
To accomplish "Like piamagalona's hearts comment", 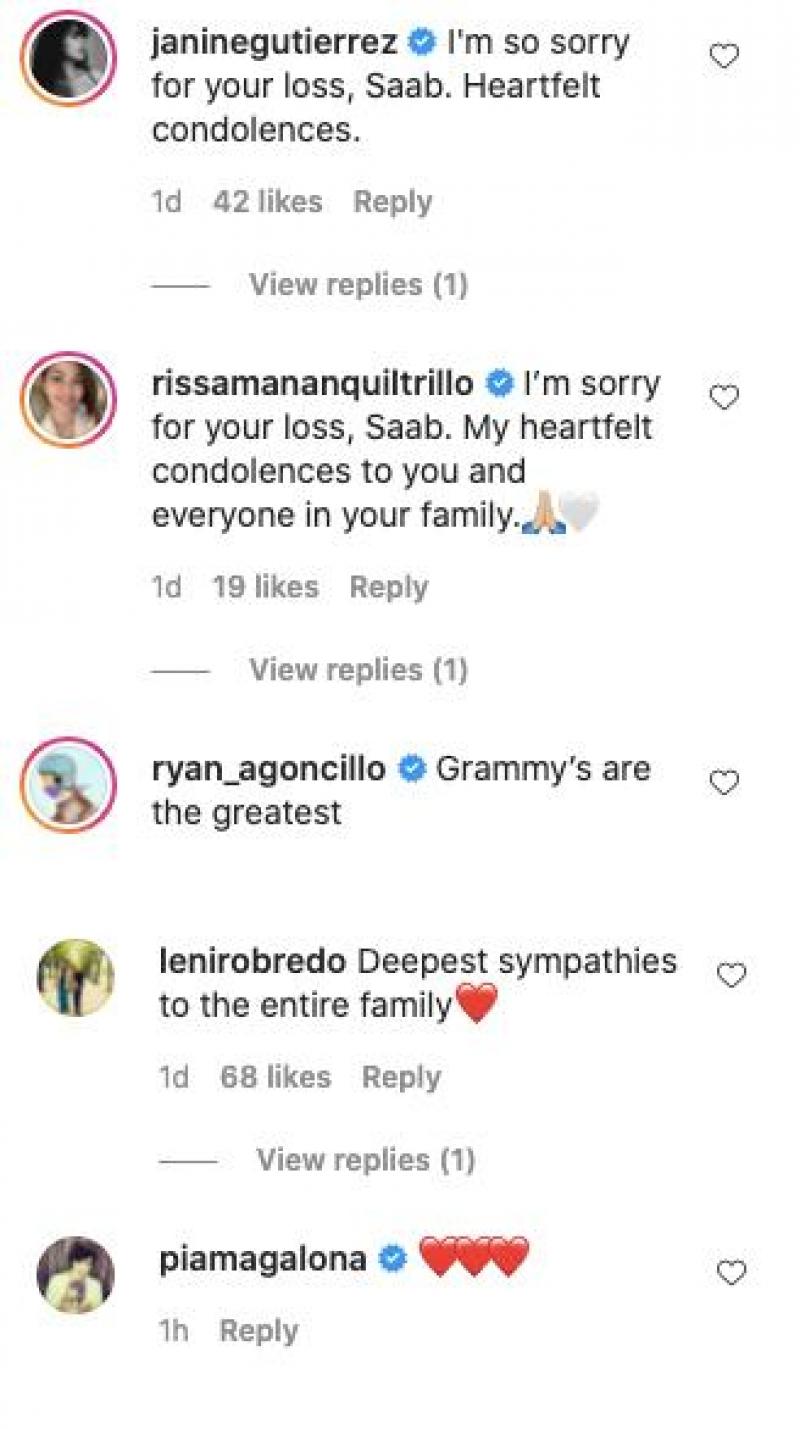I will 732,1272.
